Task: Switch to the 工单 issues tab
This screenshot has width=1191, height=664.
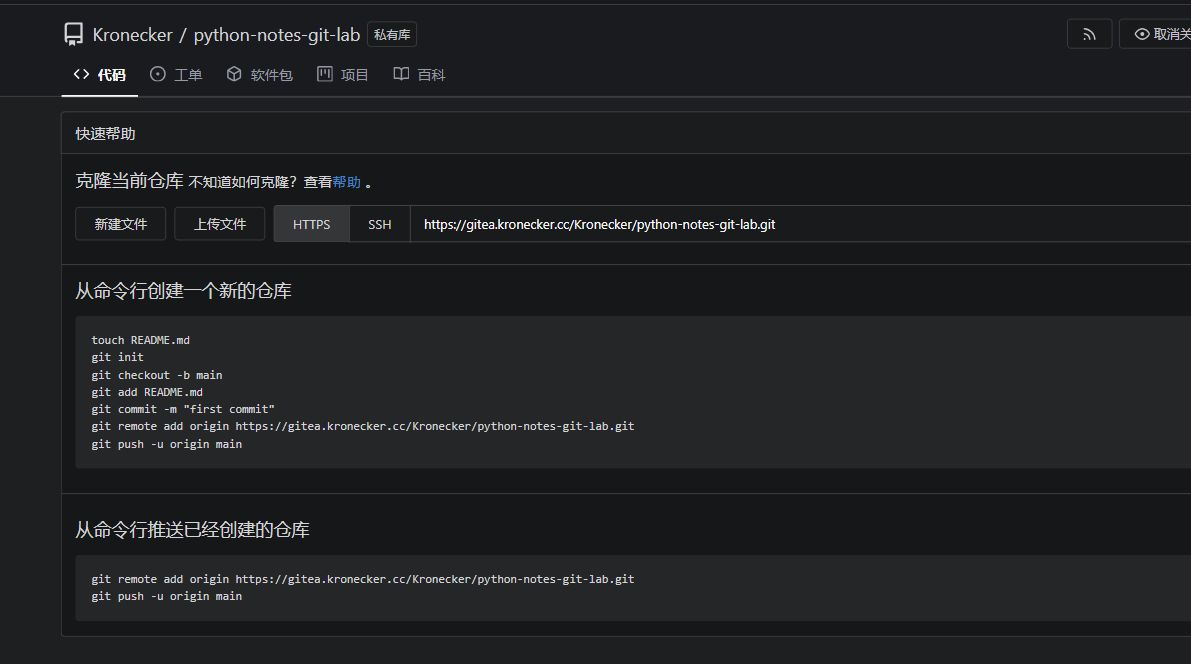Action: coord(176,74)
